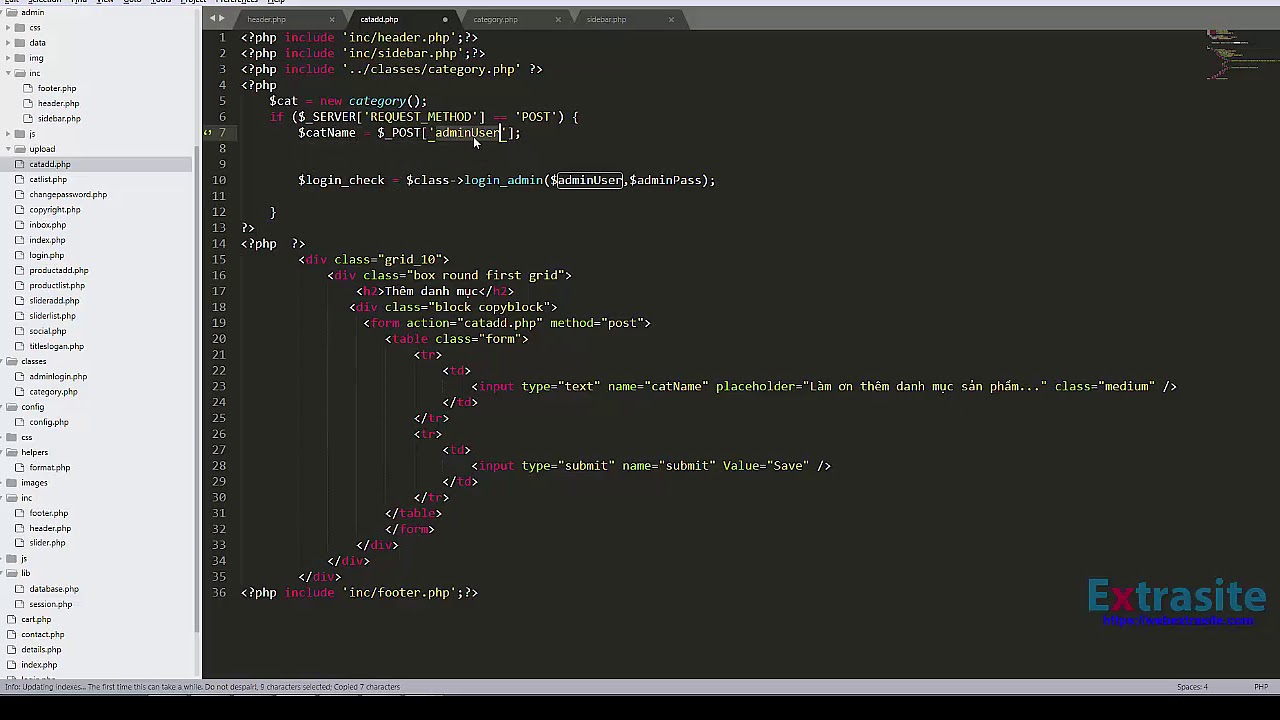The width and height of the screenshot is (1280, 720).
Task: Click the file icon beside cart.php
Action: point(12,619)
